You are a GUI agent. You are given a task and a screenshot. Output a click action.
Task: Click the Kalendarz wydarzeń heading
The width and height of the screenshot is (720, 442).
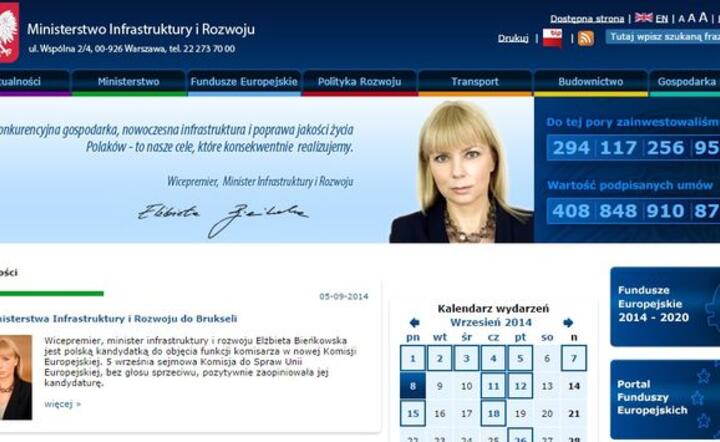[x=493, y=308]
